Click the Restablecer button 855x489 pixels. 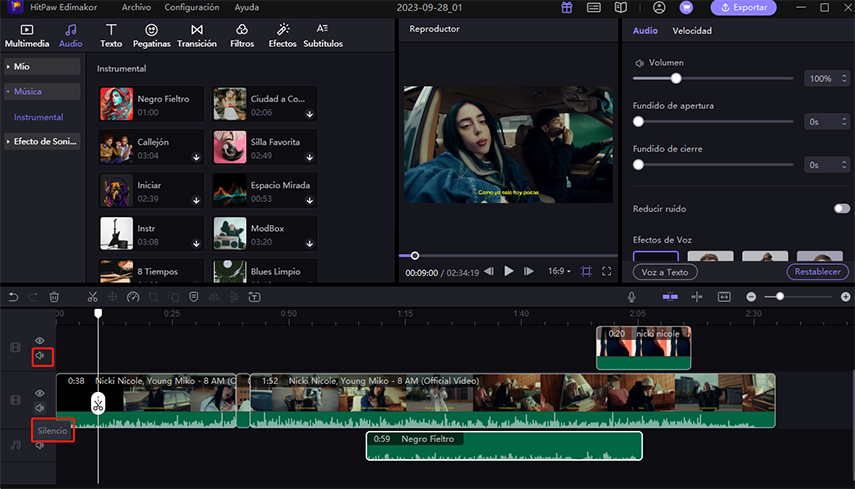pos(817,271)
